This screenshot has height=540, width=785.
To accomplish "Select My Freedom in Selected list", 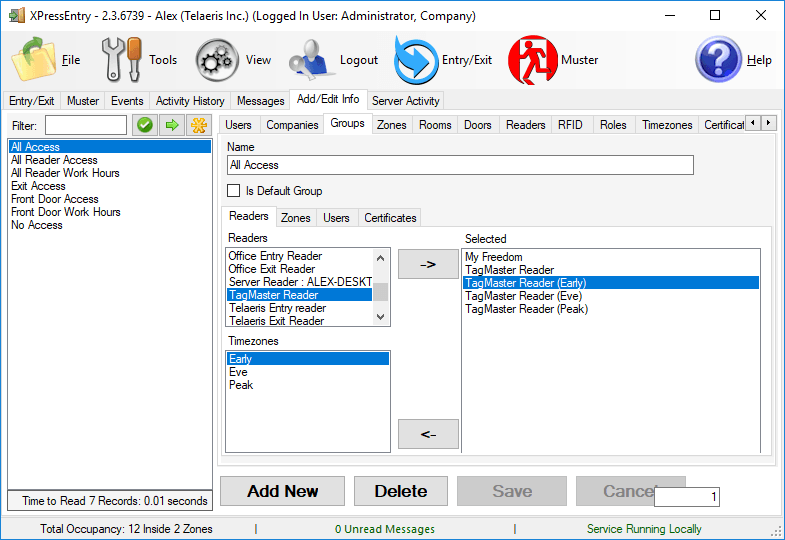I will coord(611,257).
